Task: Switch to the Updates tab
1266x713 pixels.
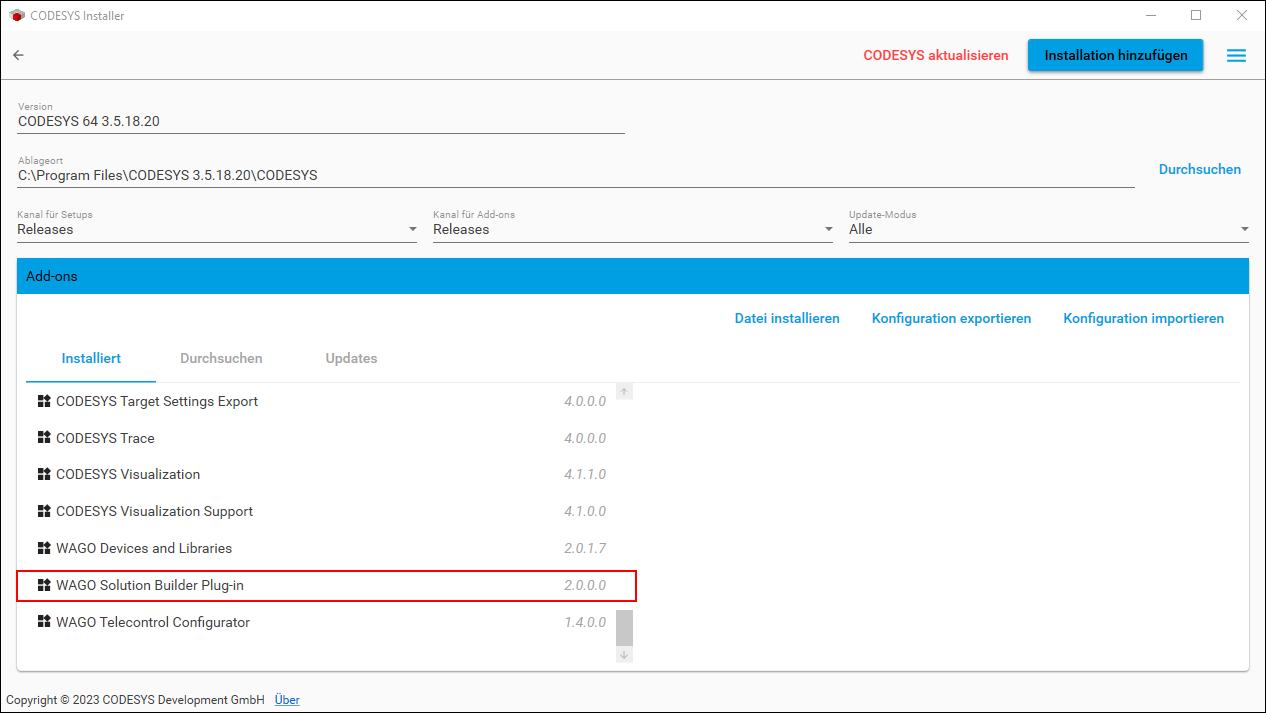Action: (351, 358)
